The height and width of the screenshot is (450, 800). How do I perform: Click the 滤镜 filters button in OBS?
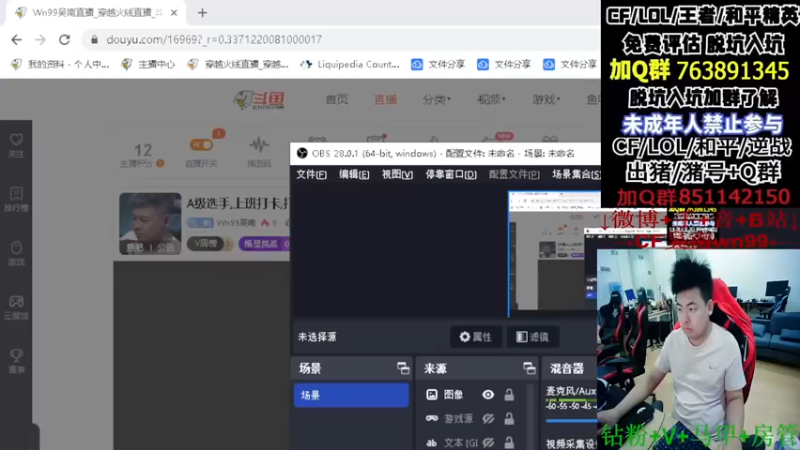532,337
